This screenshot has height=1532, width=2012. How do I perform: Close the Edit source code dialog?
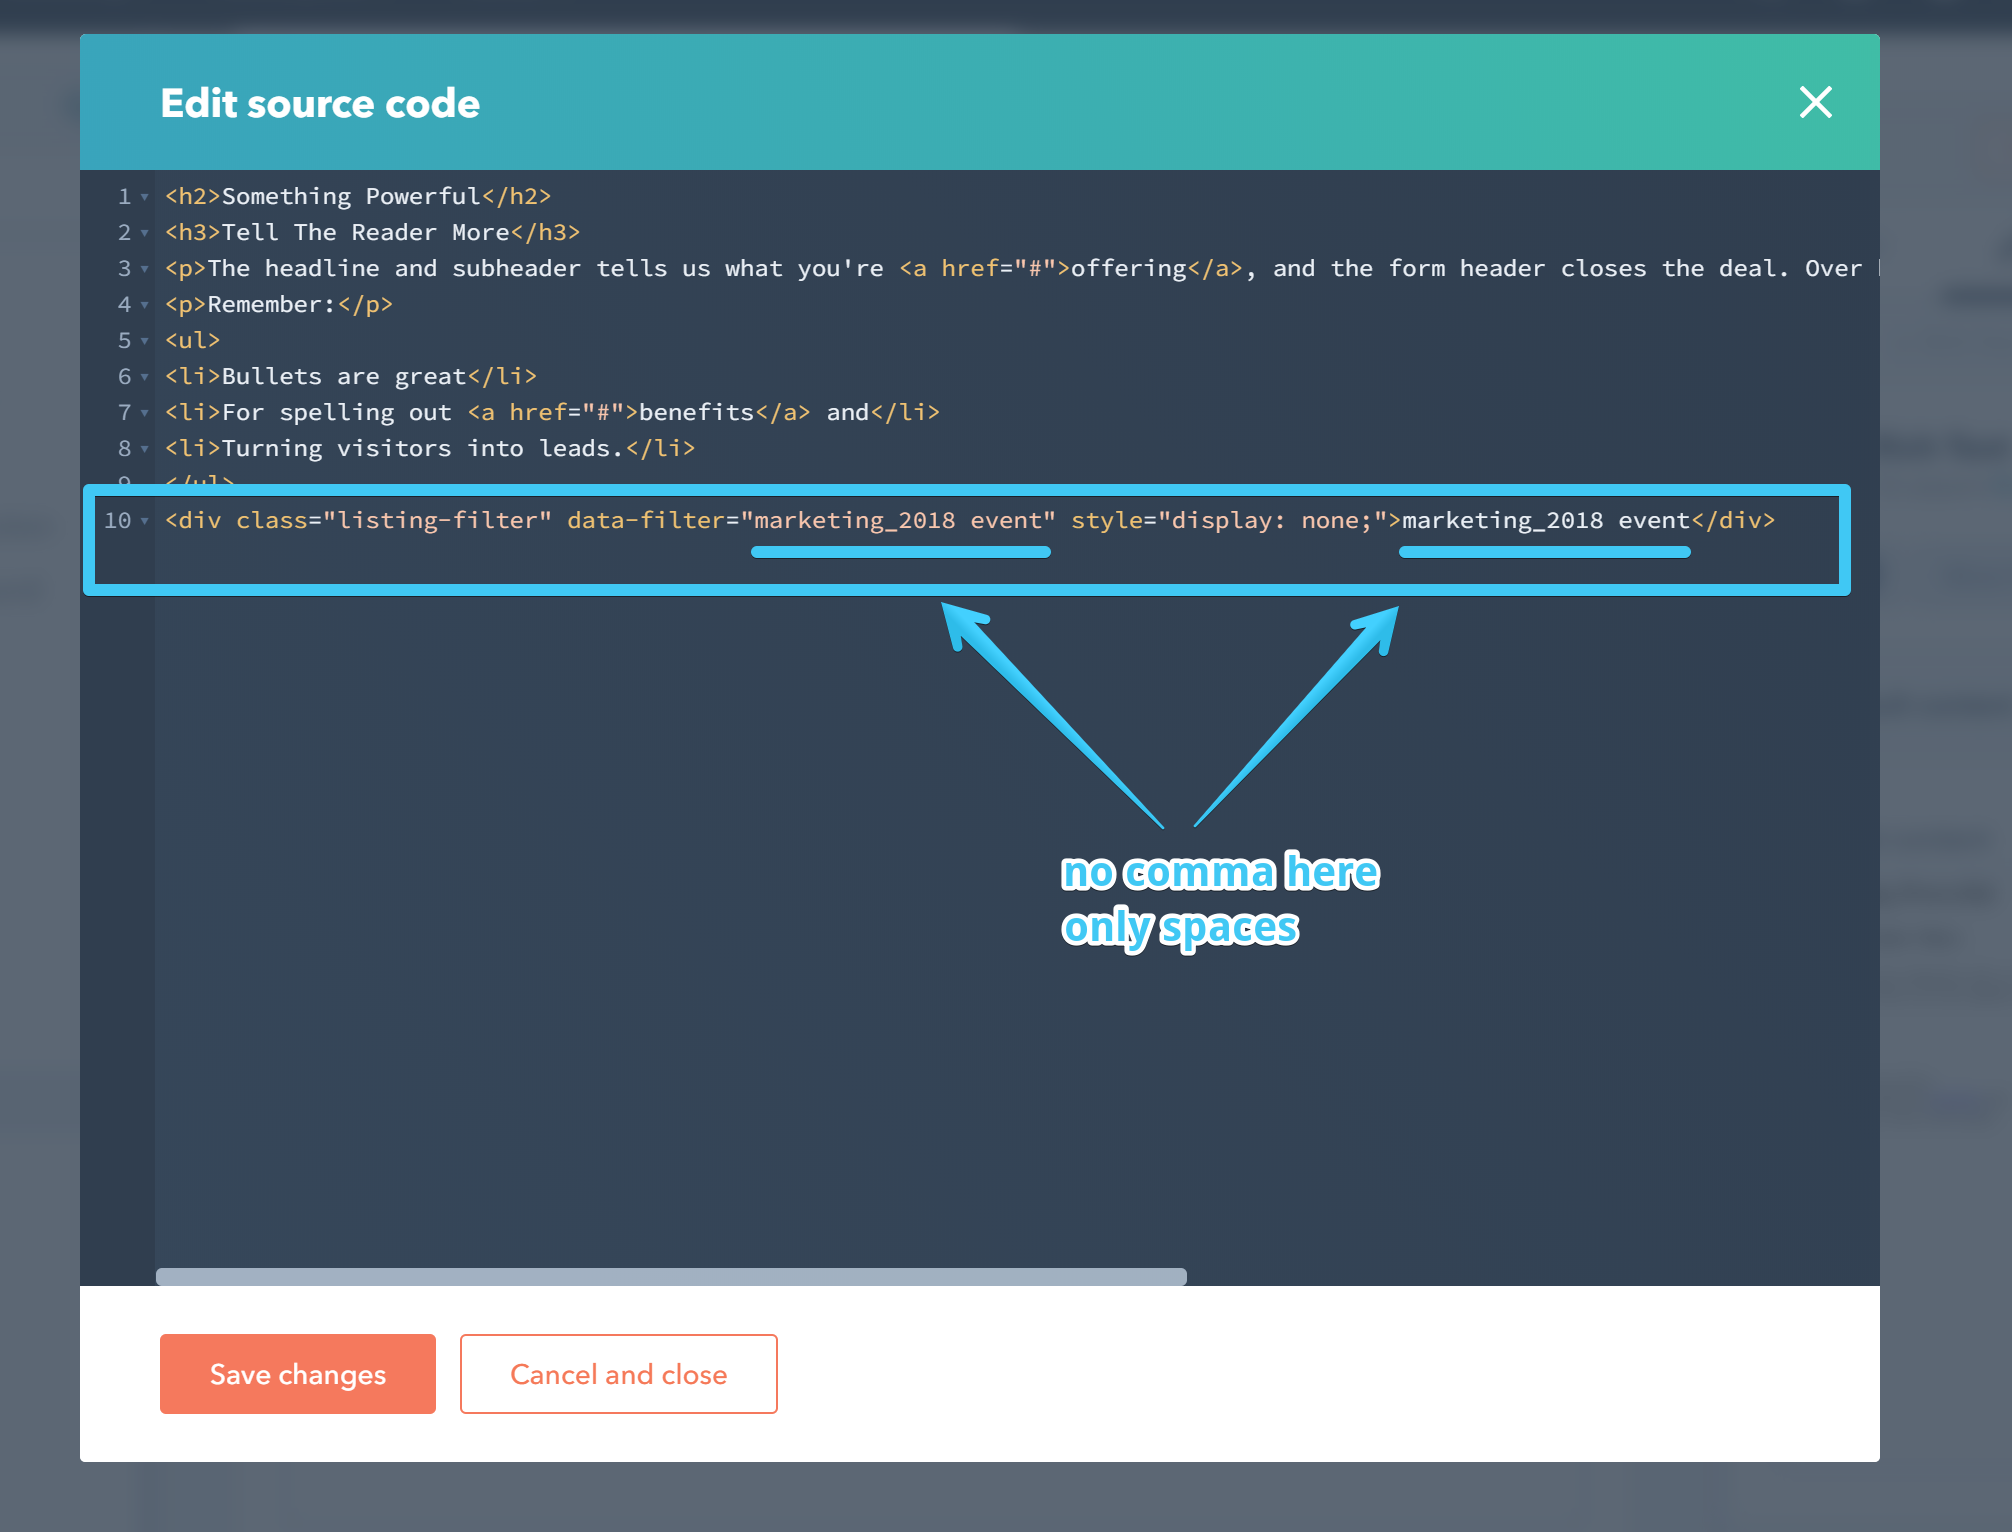pos(1815,102)
